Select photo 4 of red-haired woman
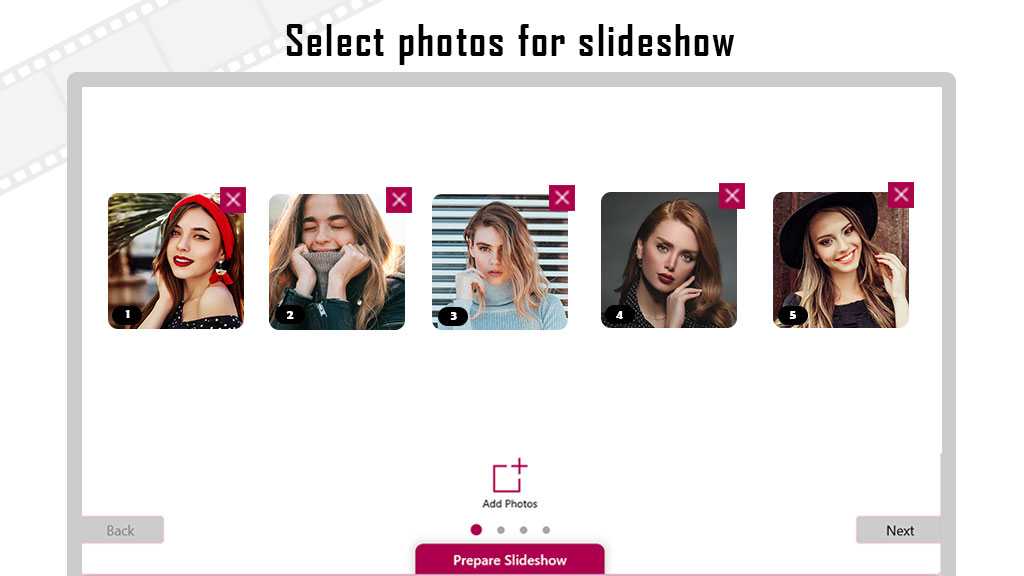The width and height of the screenshot is (1024, 576). pyautogui.click(x=669, y=260)
